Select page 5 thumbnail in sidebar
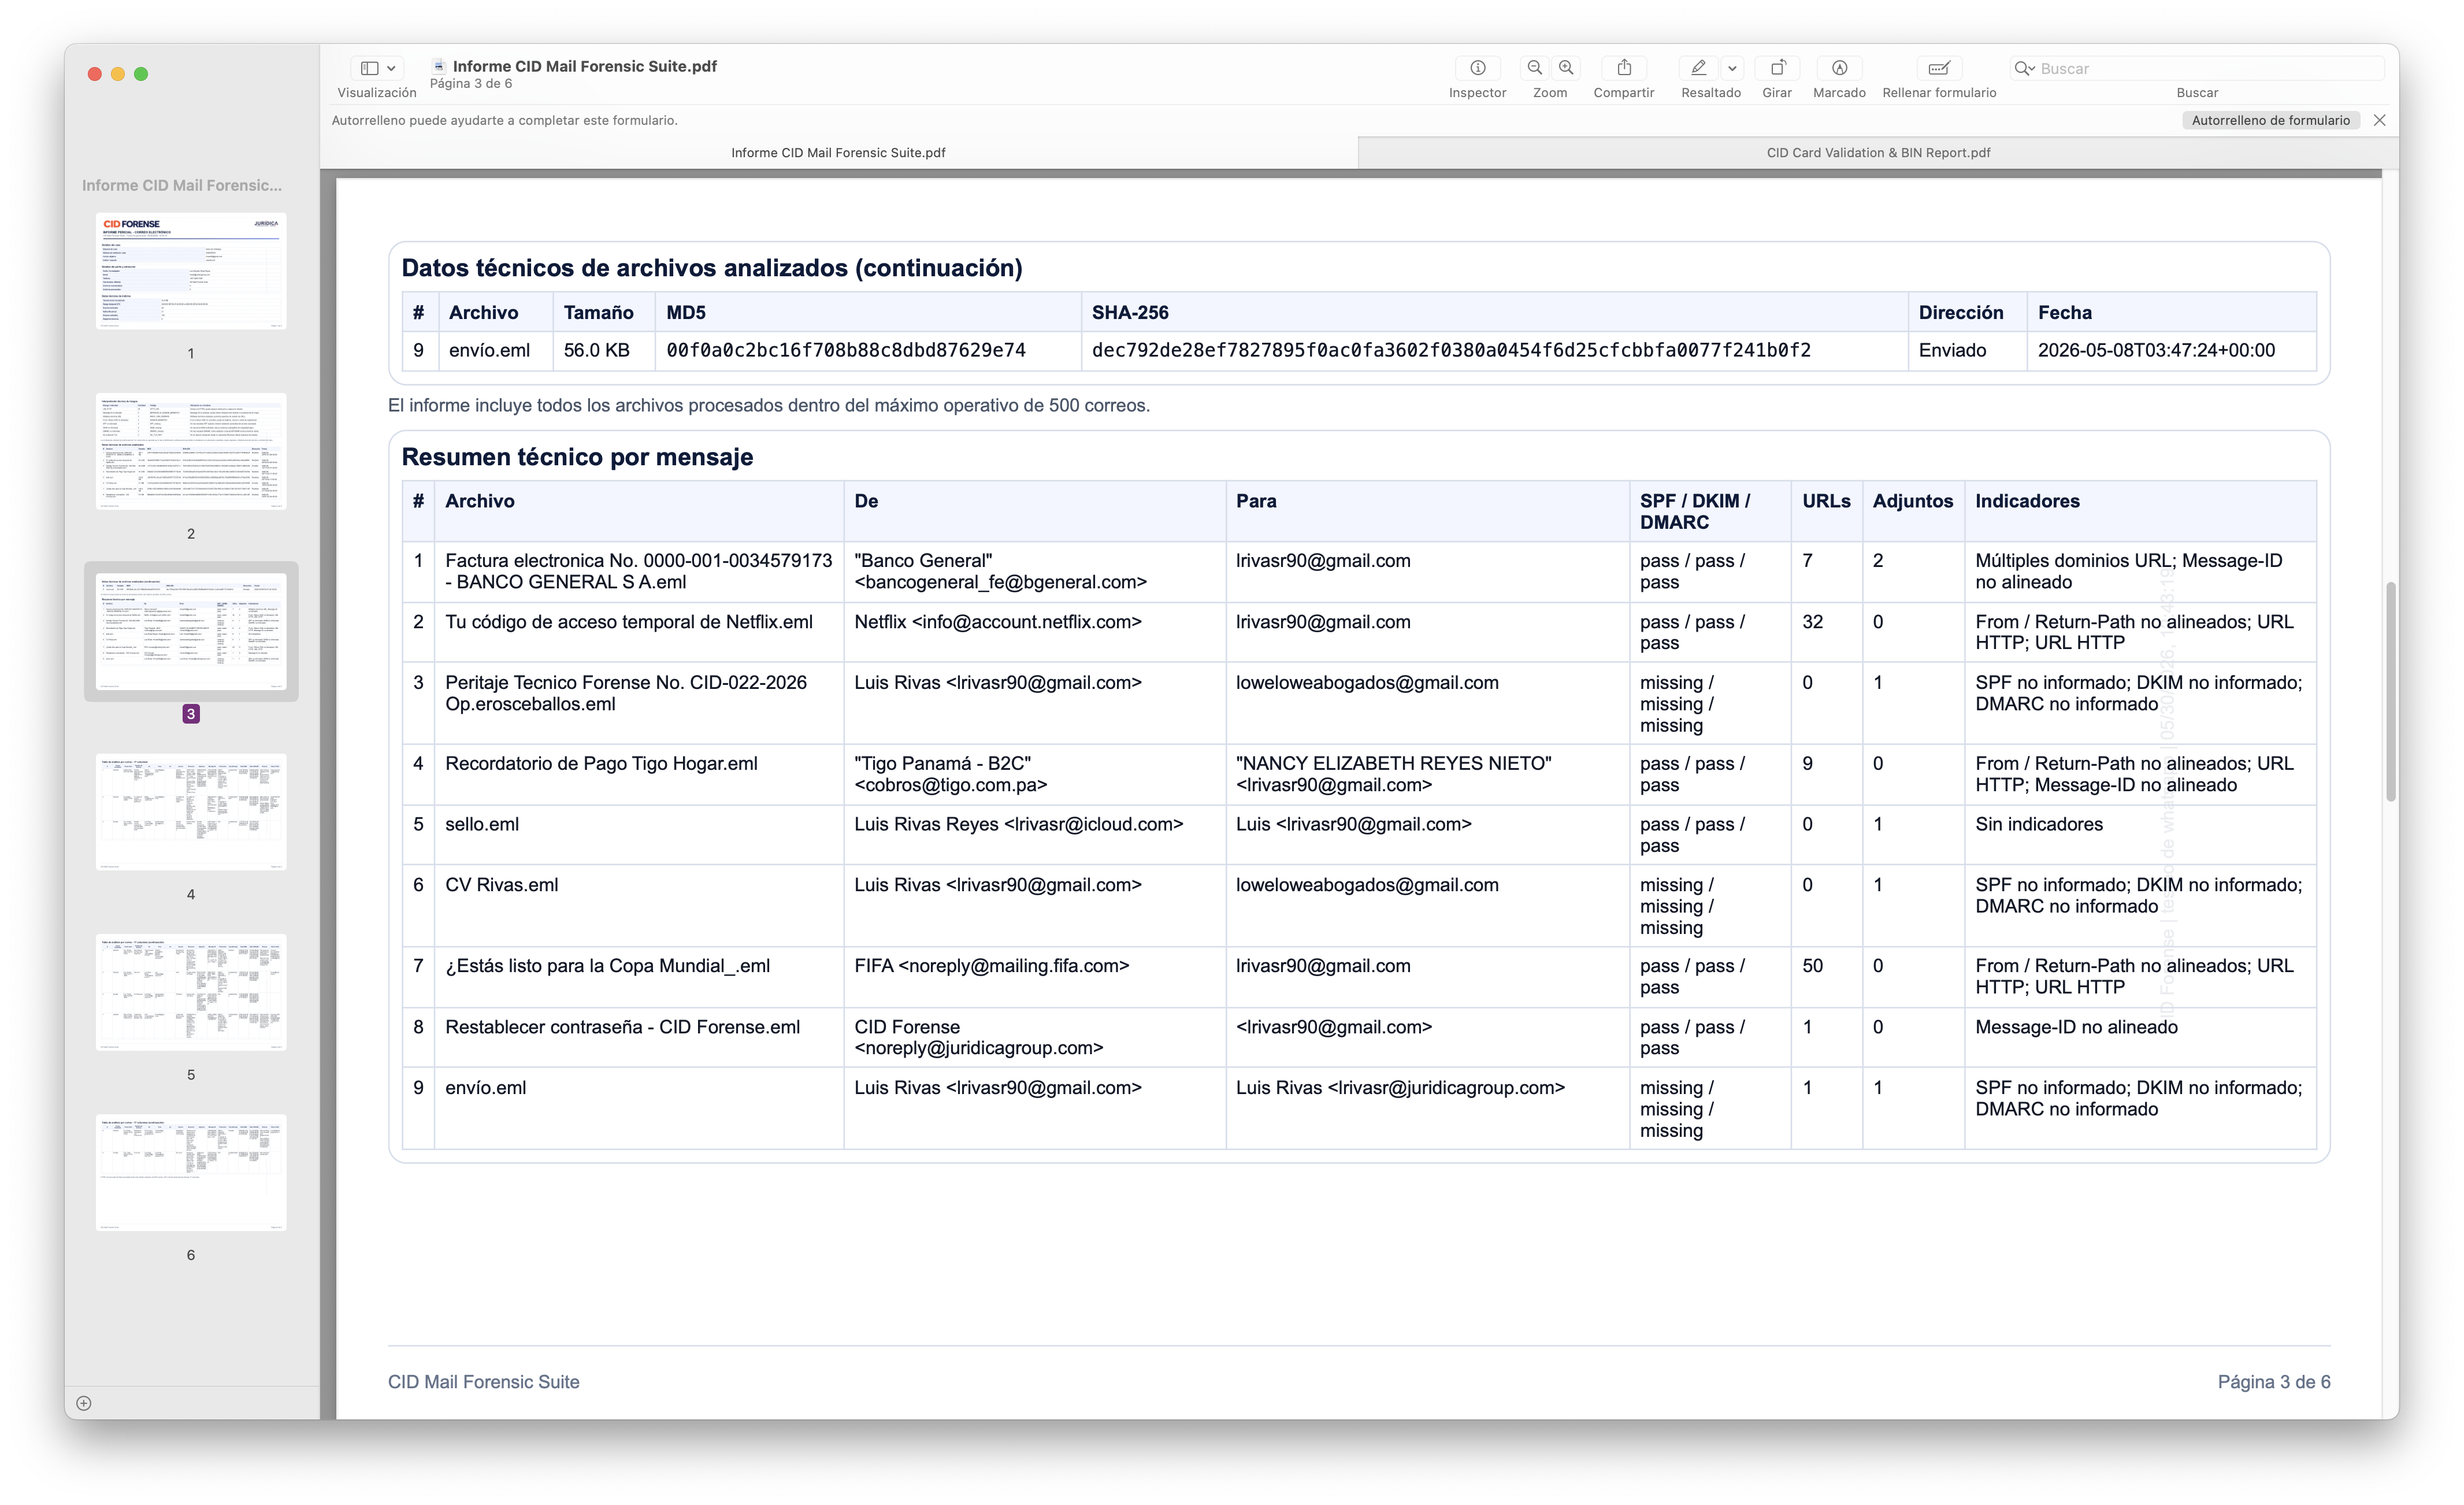The height and width of the screenshot is (1505, 2464). pyautogui.click(x=191, y=992)
